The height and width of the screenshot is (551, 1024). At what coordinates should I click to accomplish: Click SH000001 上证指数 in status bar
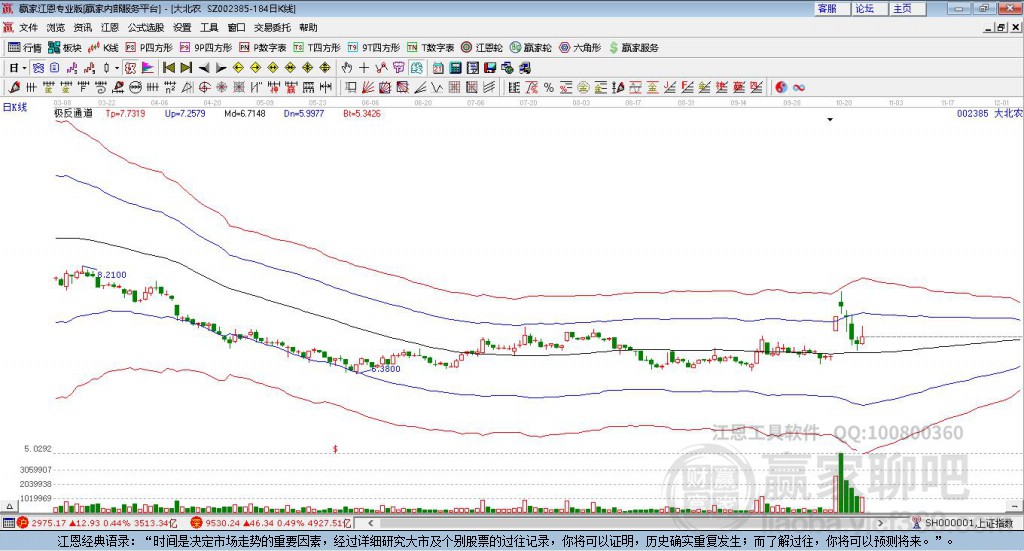(x=969, y=523)
